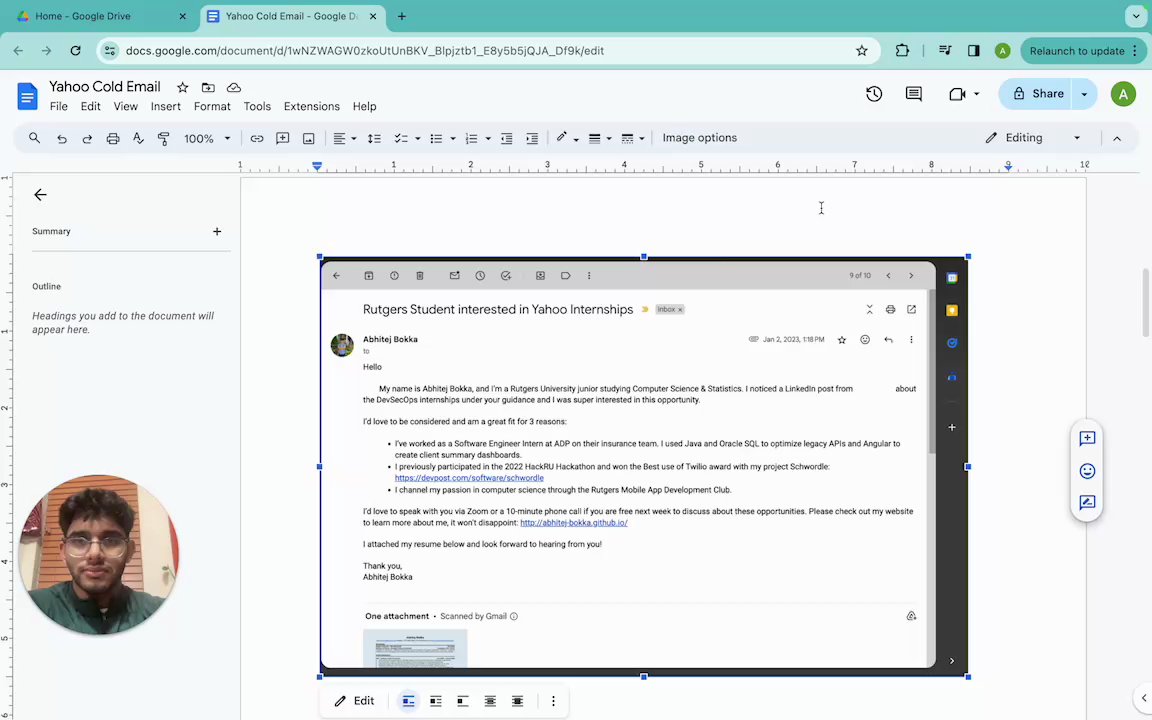Open line and paragraph spacing
1152x720 pixels.
374,138
